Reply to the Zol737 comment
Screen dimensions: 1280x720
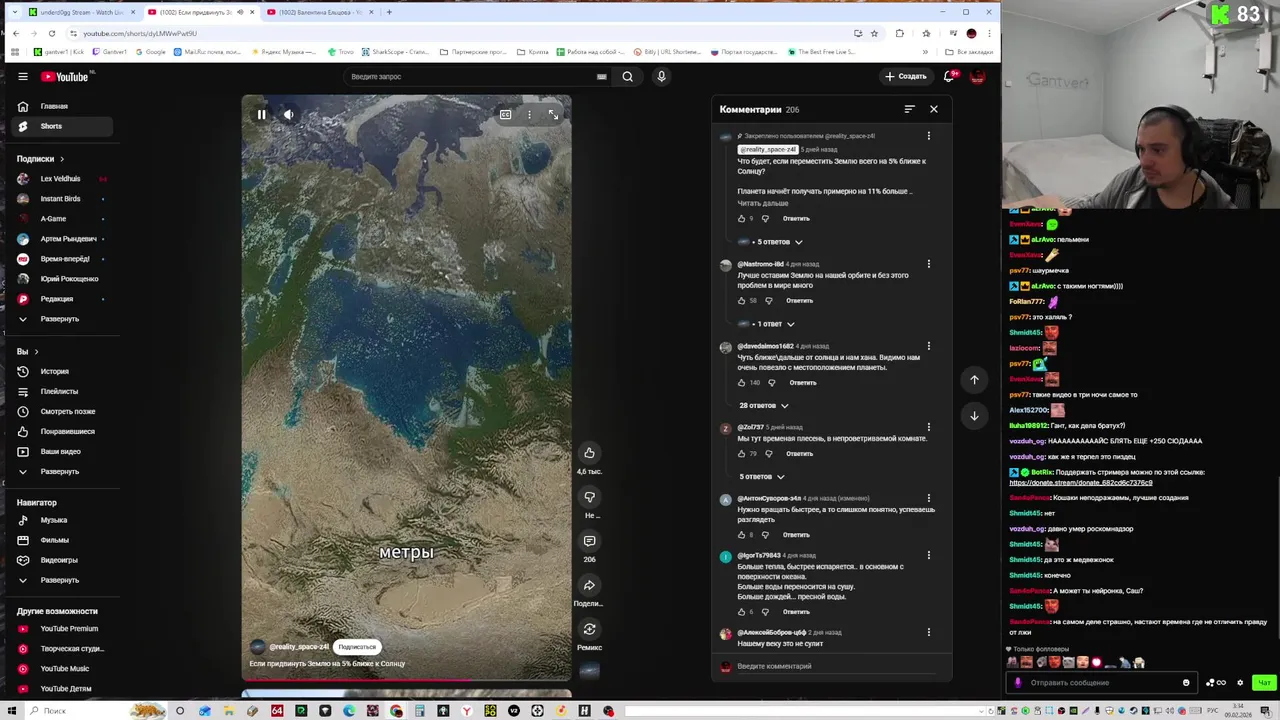[799, 454]
